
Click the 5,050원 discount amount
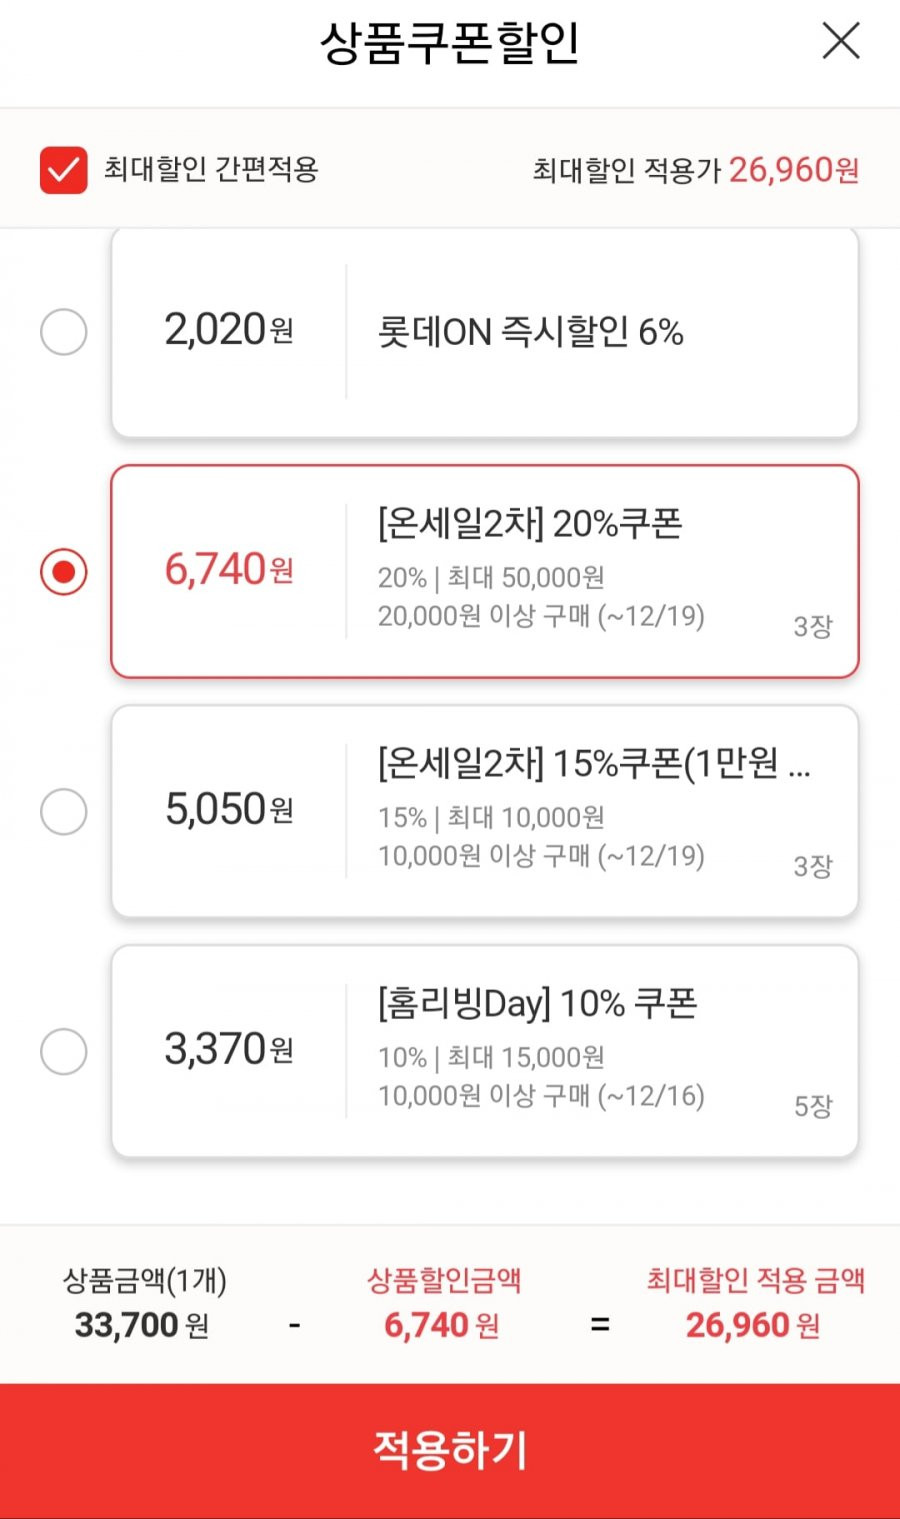pos(229,810)
